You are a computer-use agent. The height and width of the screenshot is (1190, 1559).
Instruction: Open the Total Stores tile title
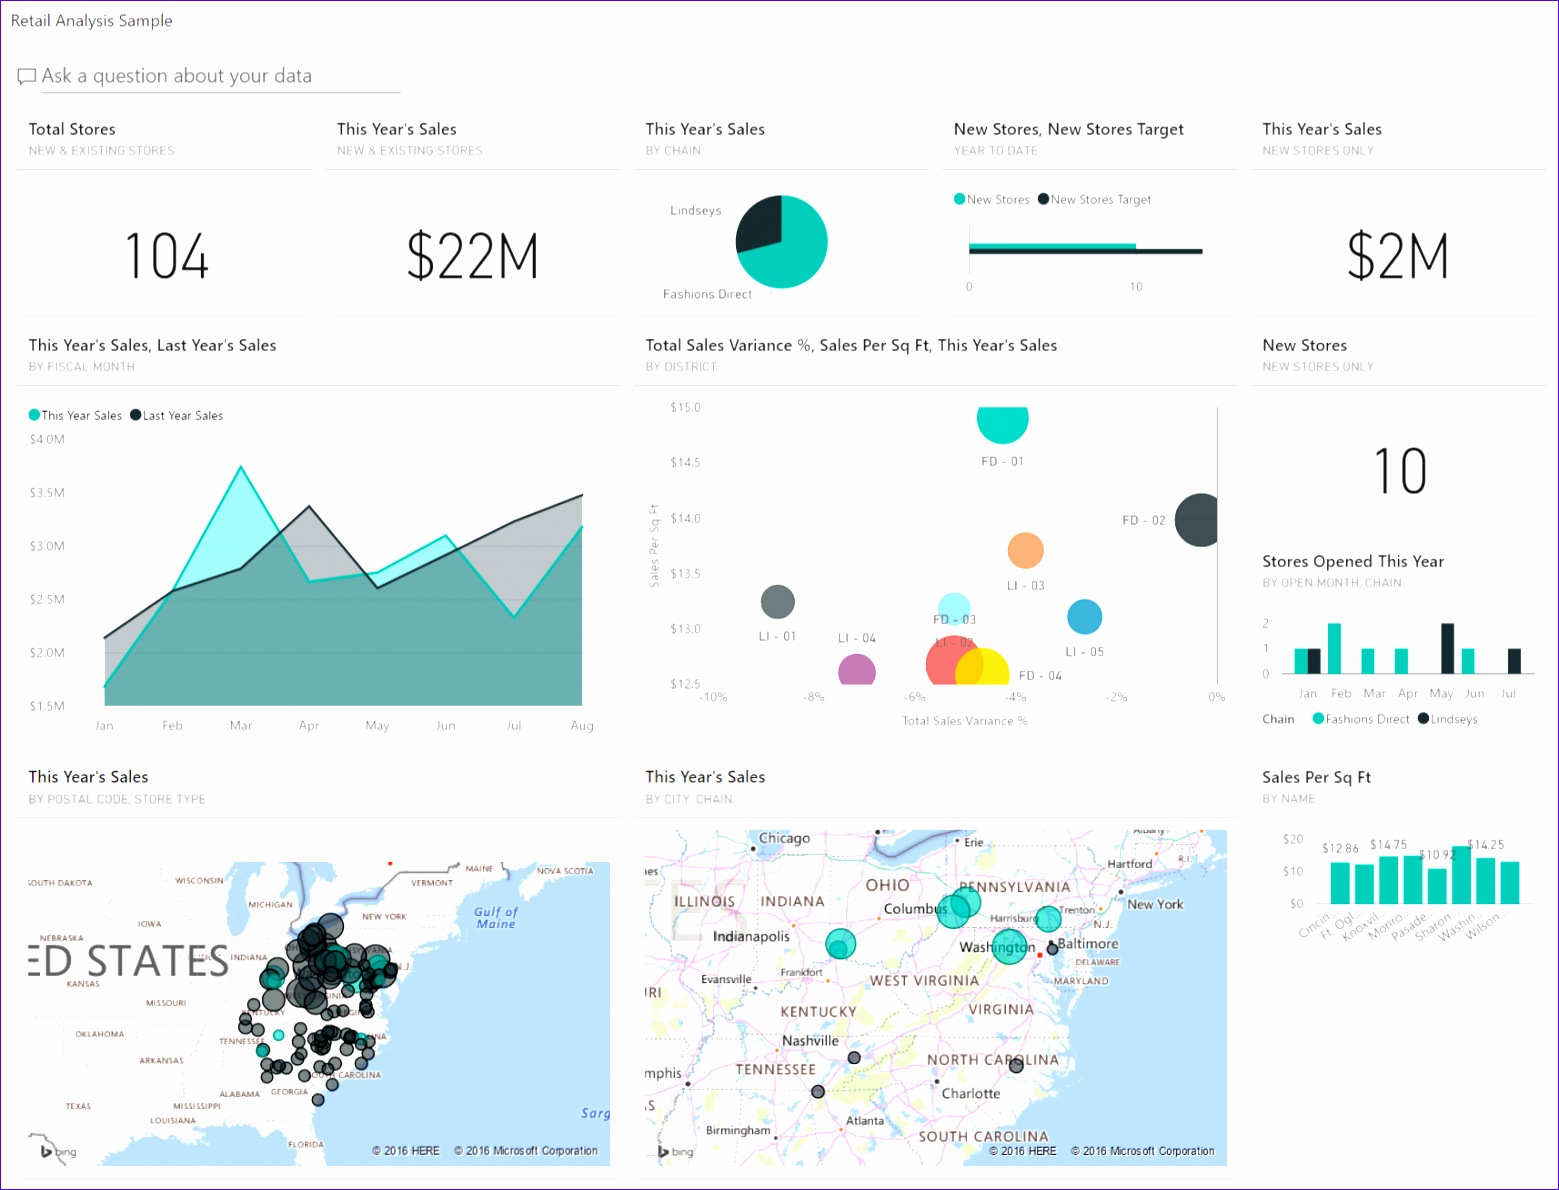tap(72, 129)
